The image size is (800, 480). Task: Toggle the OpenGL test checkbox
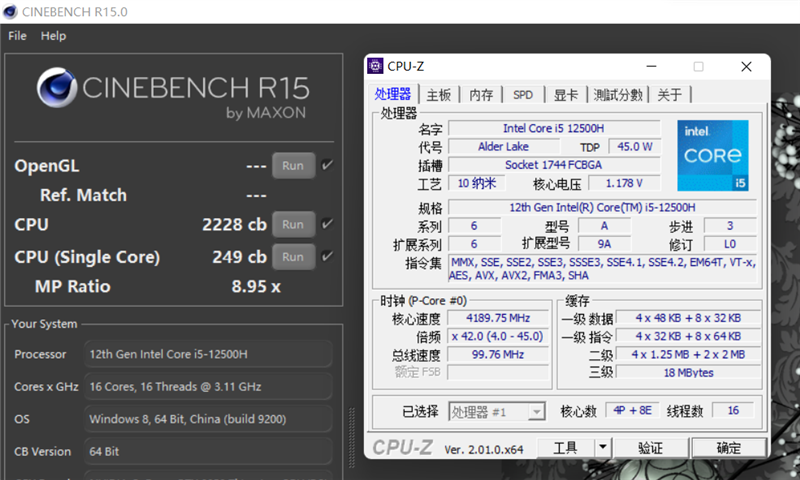click(x=327, y=165)
